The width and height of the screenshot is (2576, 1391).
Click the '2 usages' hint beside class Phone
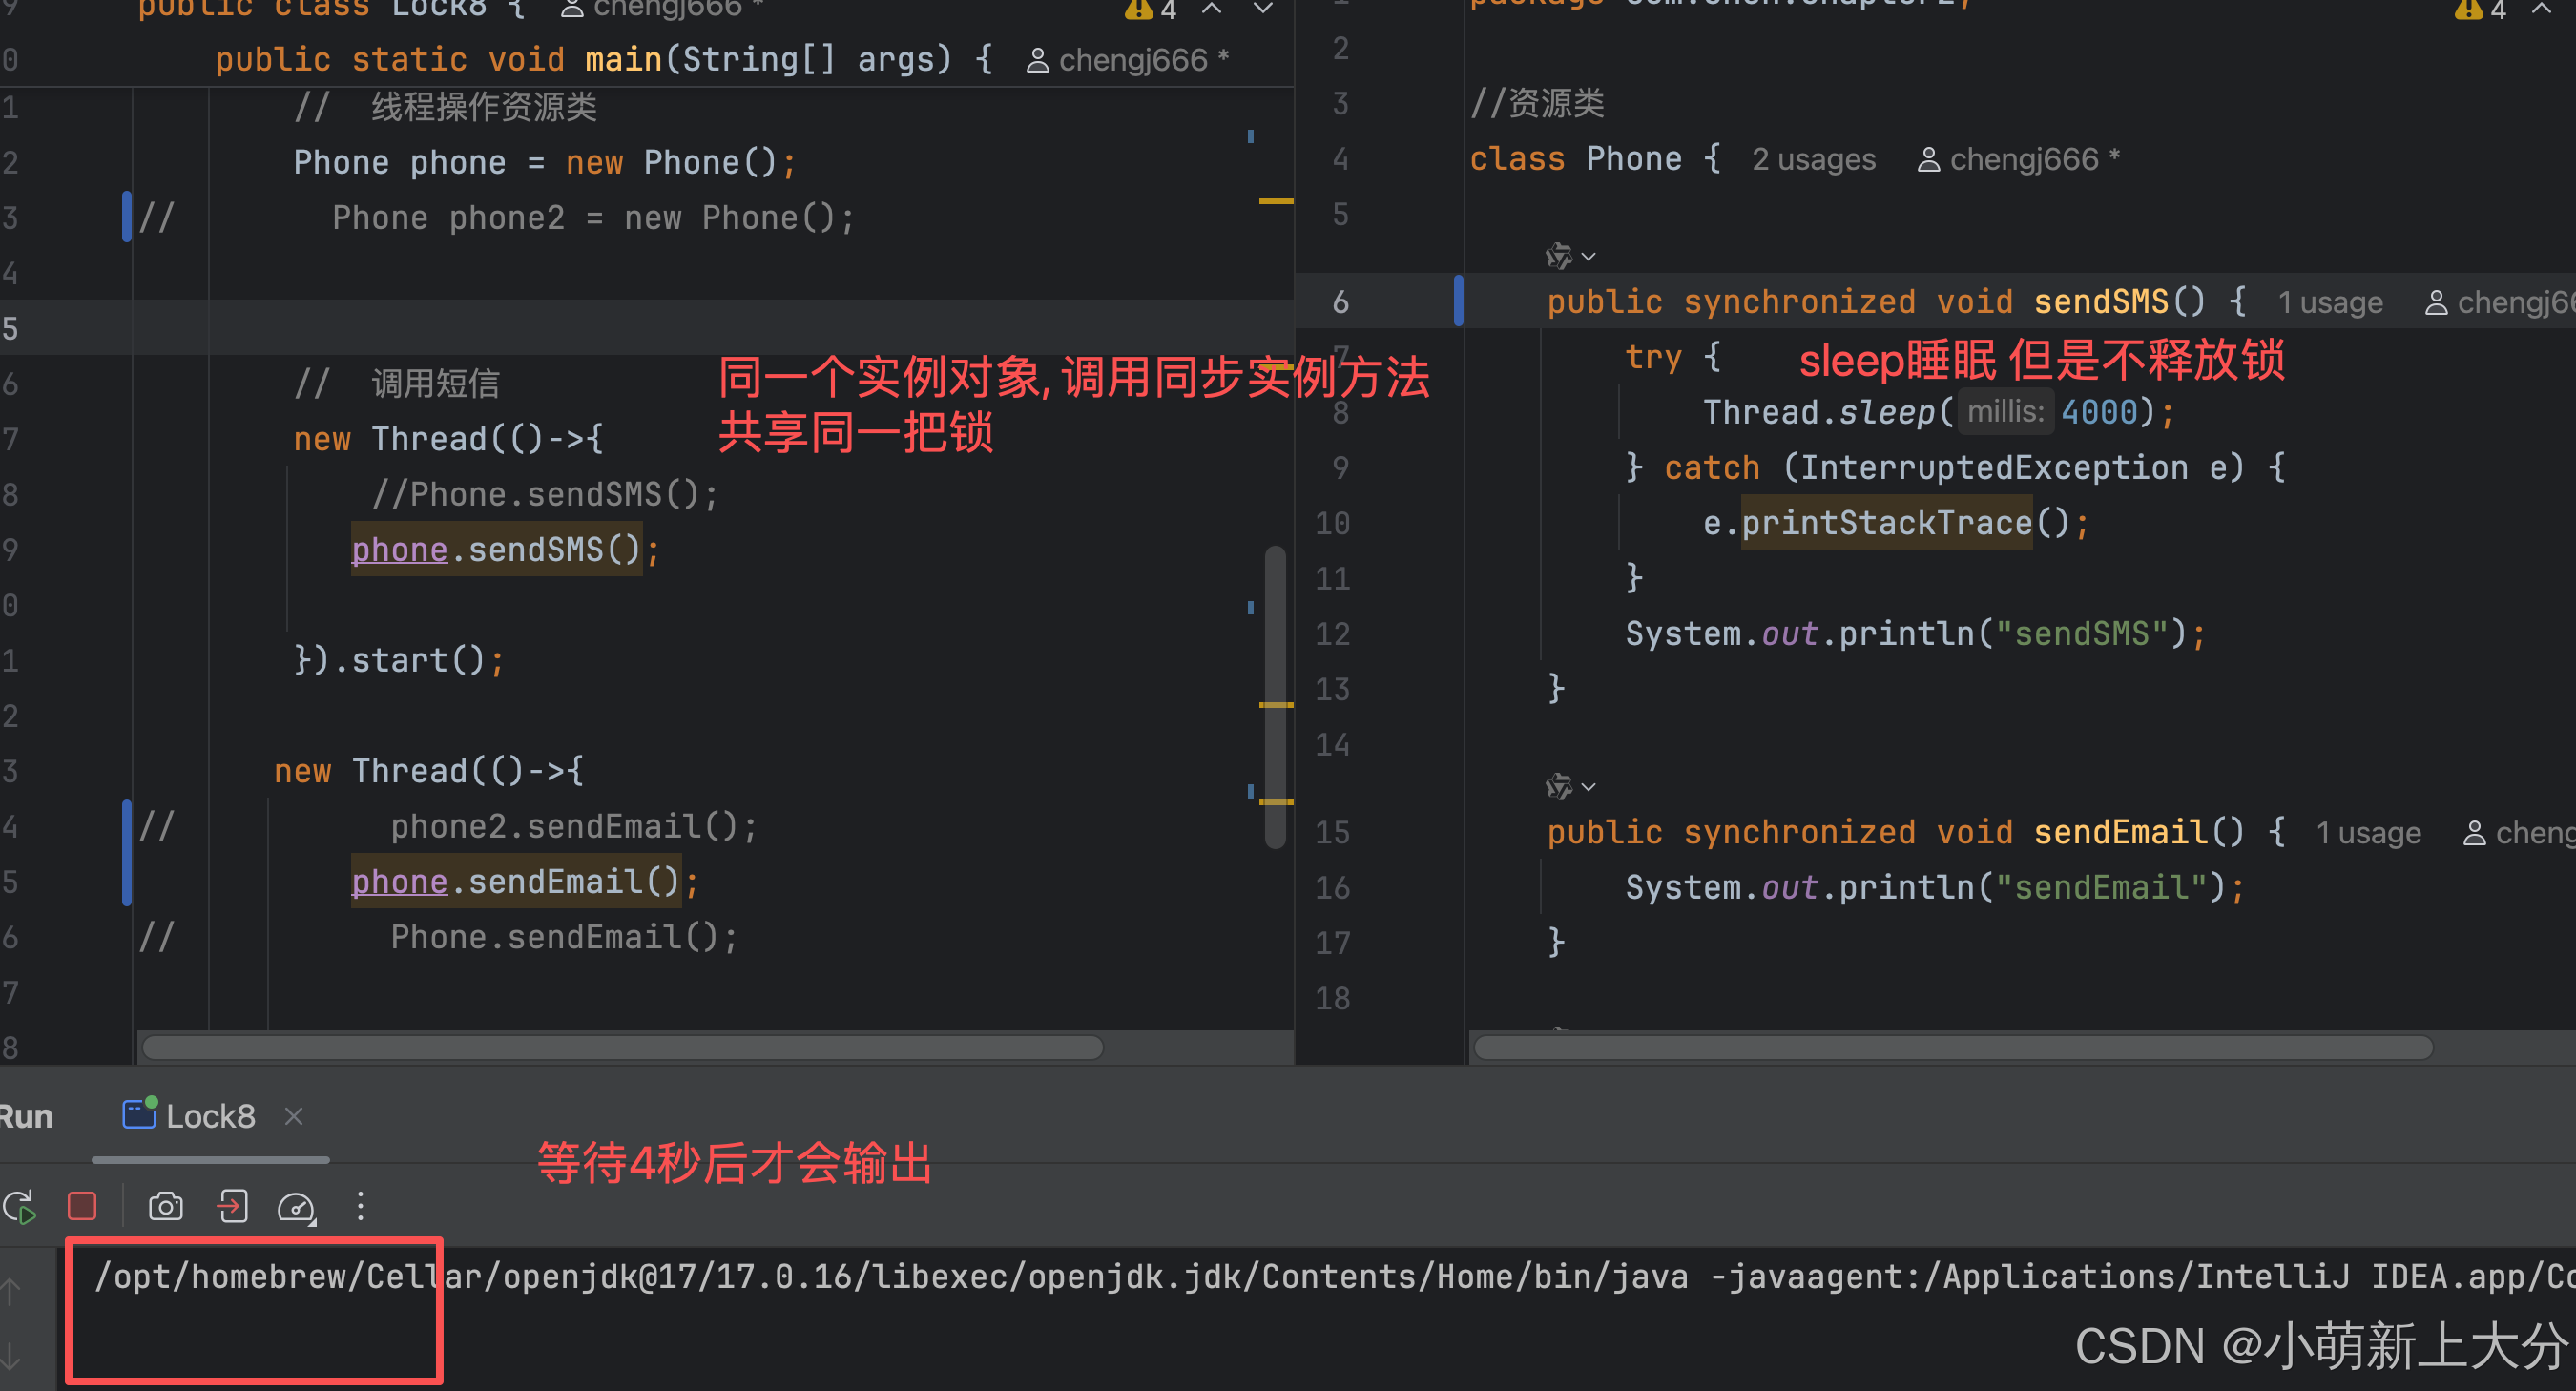1813,160
